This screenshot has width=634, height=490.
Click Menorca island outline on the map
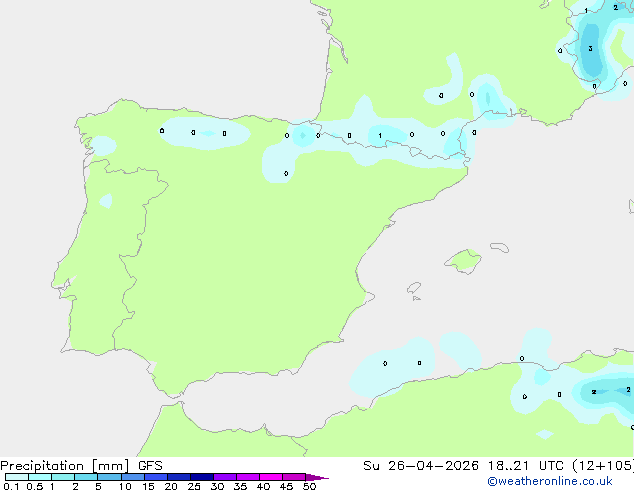tap(499, 247)
